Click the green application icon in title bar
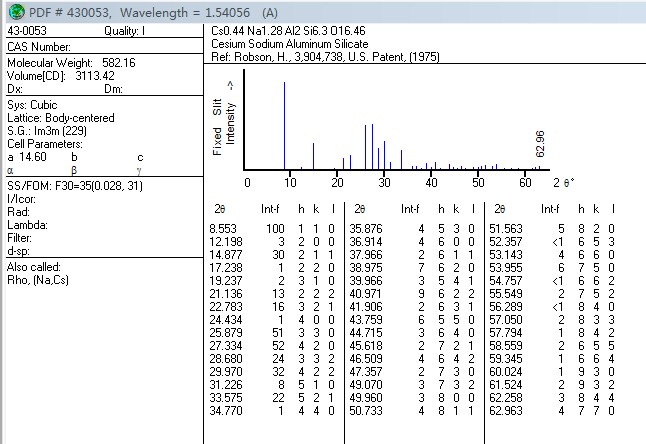 [16, 12]
